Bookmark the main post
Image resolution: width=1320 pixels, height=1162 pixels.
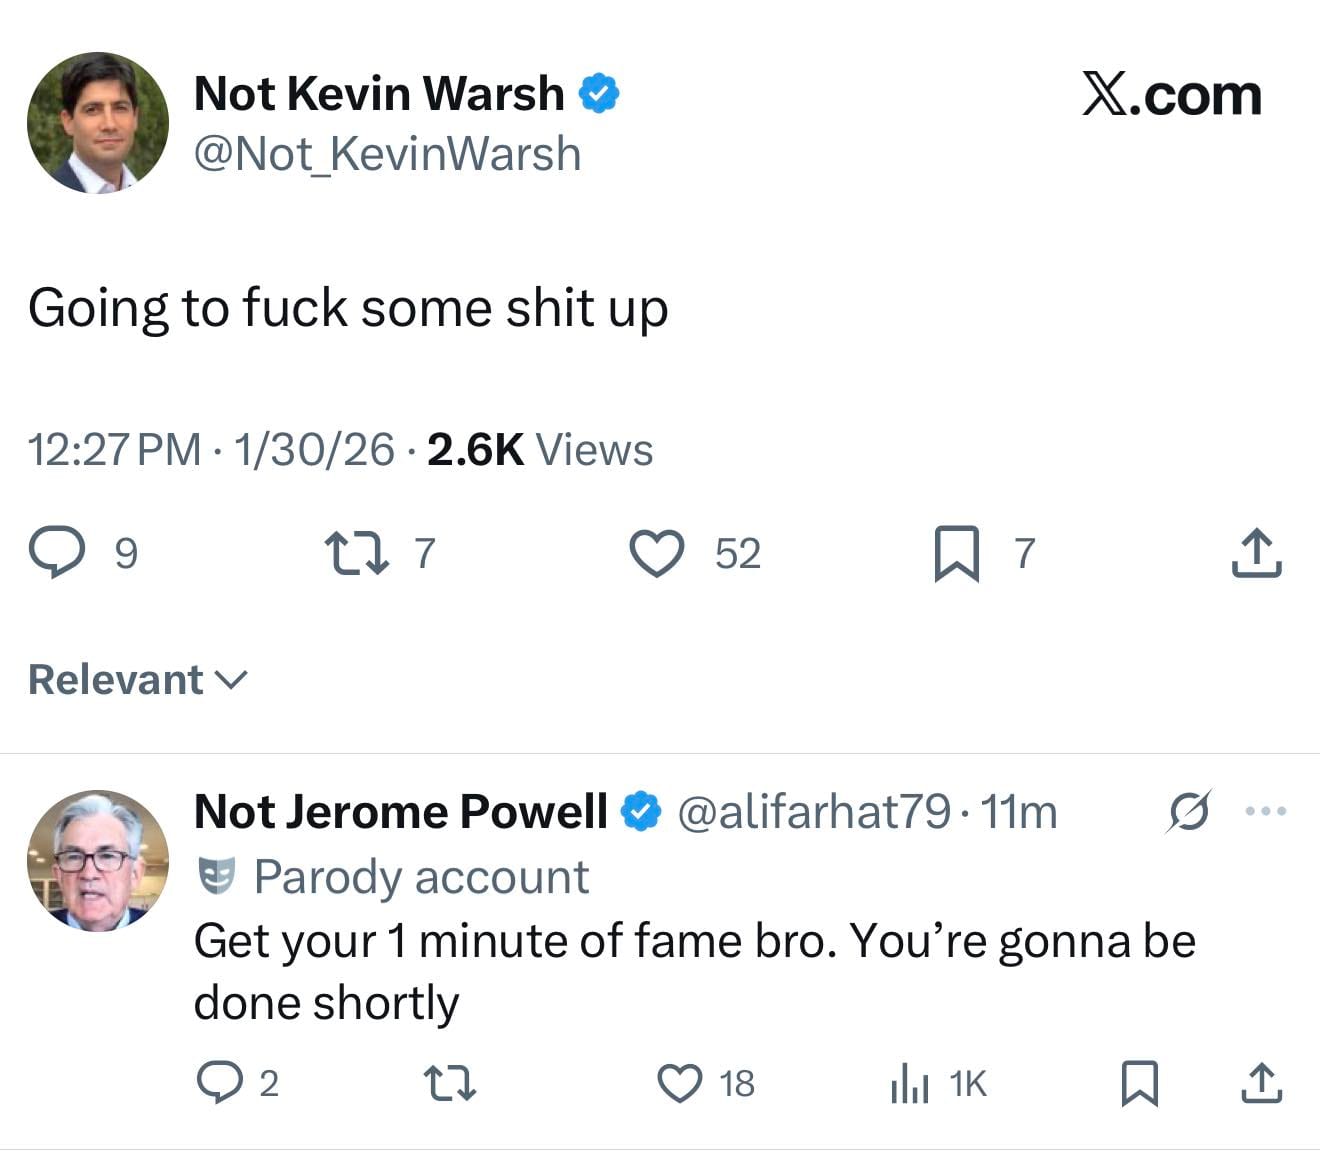pyautogui.click(x=956, y=553)
